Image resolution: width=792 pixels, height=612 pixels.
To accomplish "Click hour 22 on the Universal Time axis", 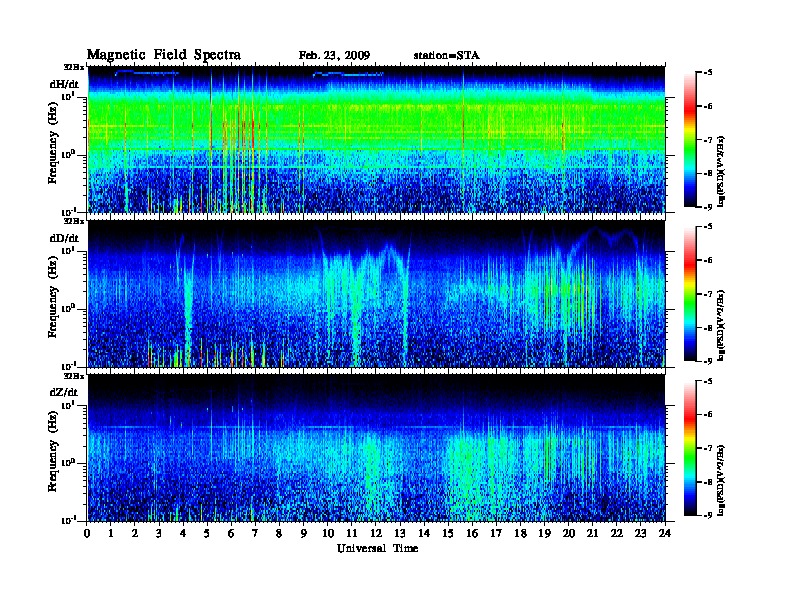I will (617, 533).
